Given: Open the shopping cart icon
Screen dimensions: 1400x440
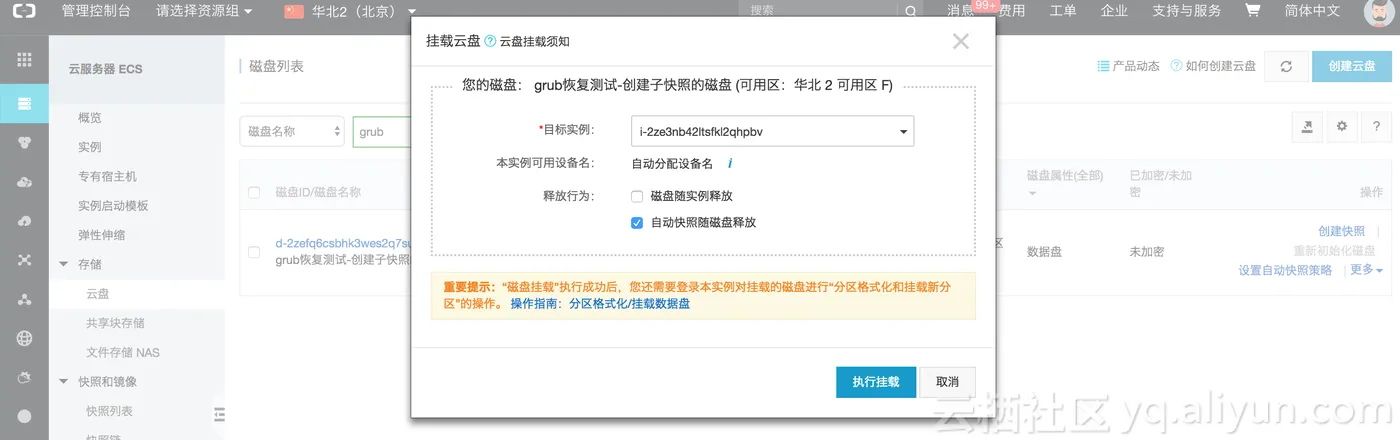Looking at the screenshot, I should click(x=1252, y=11).
